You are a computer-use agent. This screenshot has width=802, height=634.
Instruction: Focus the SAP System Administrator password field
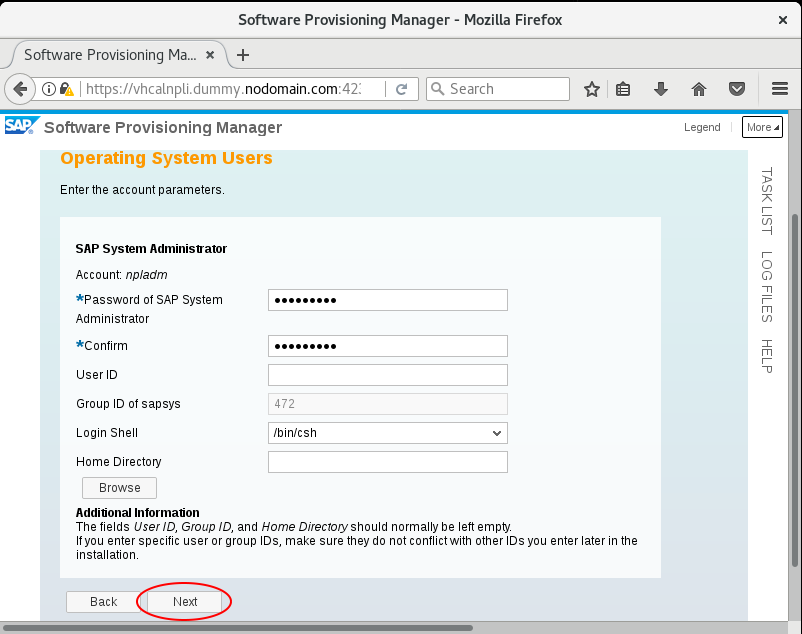[388, 300]
